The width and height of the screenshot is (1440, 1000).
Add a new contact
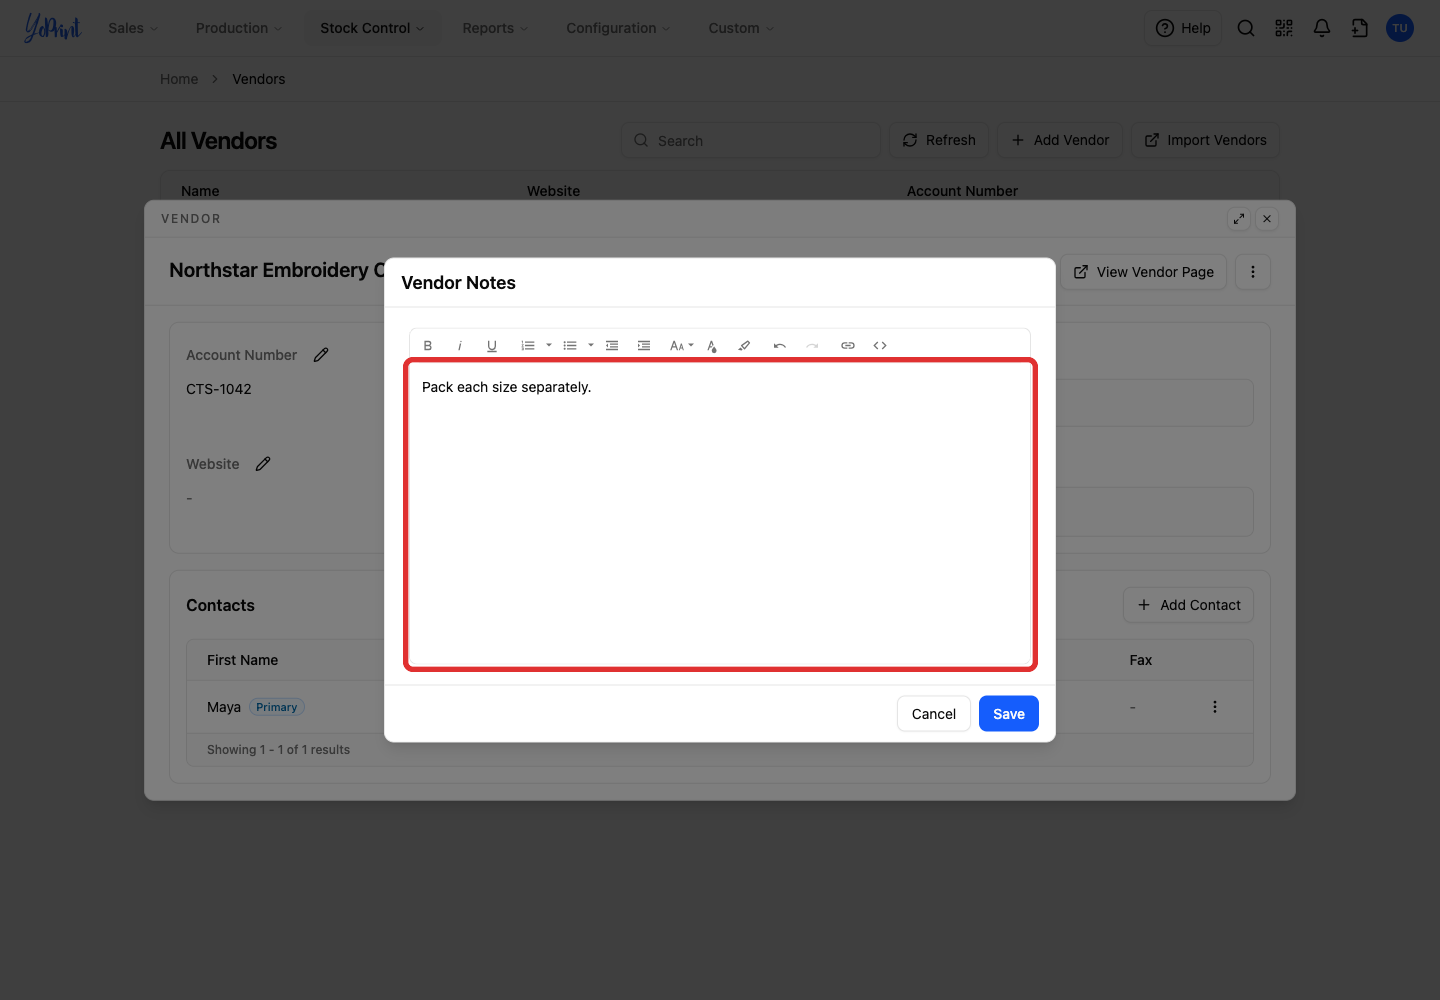[x=1188, y=605]
